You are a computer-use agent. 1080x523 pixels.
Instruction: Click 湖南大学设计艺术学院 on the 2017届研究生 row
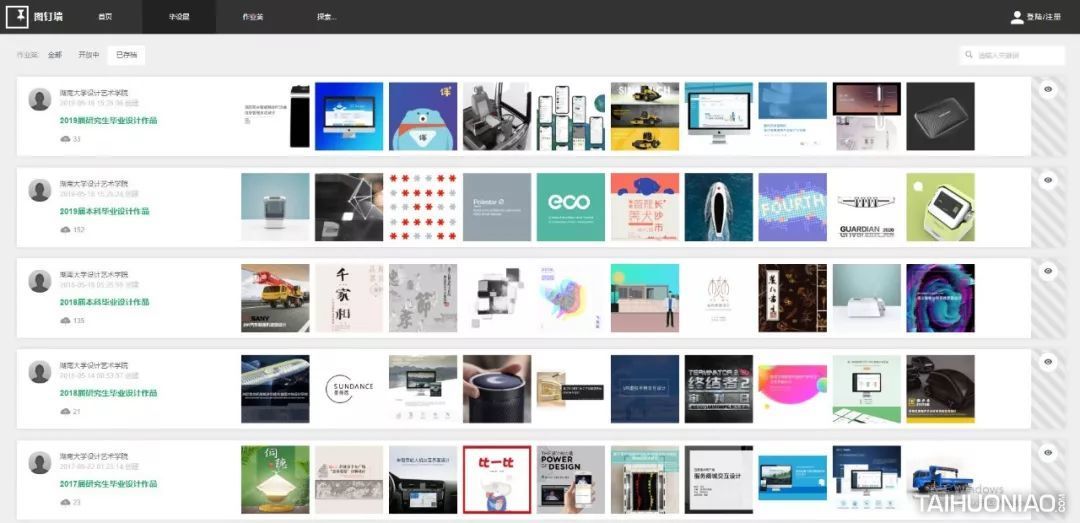click(x=94, y=456)
